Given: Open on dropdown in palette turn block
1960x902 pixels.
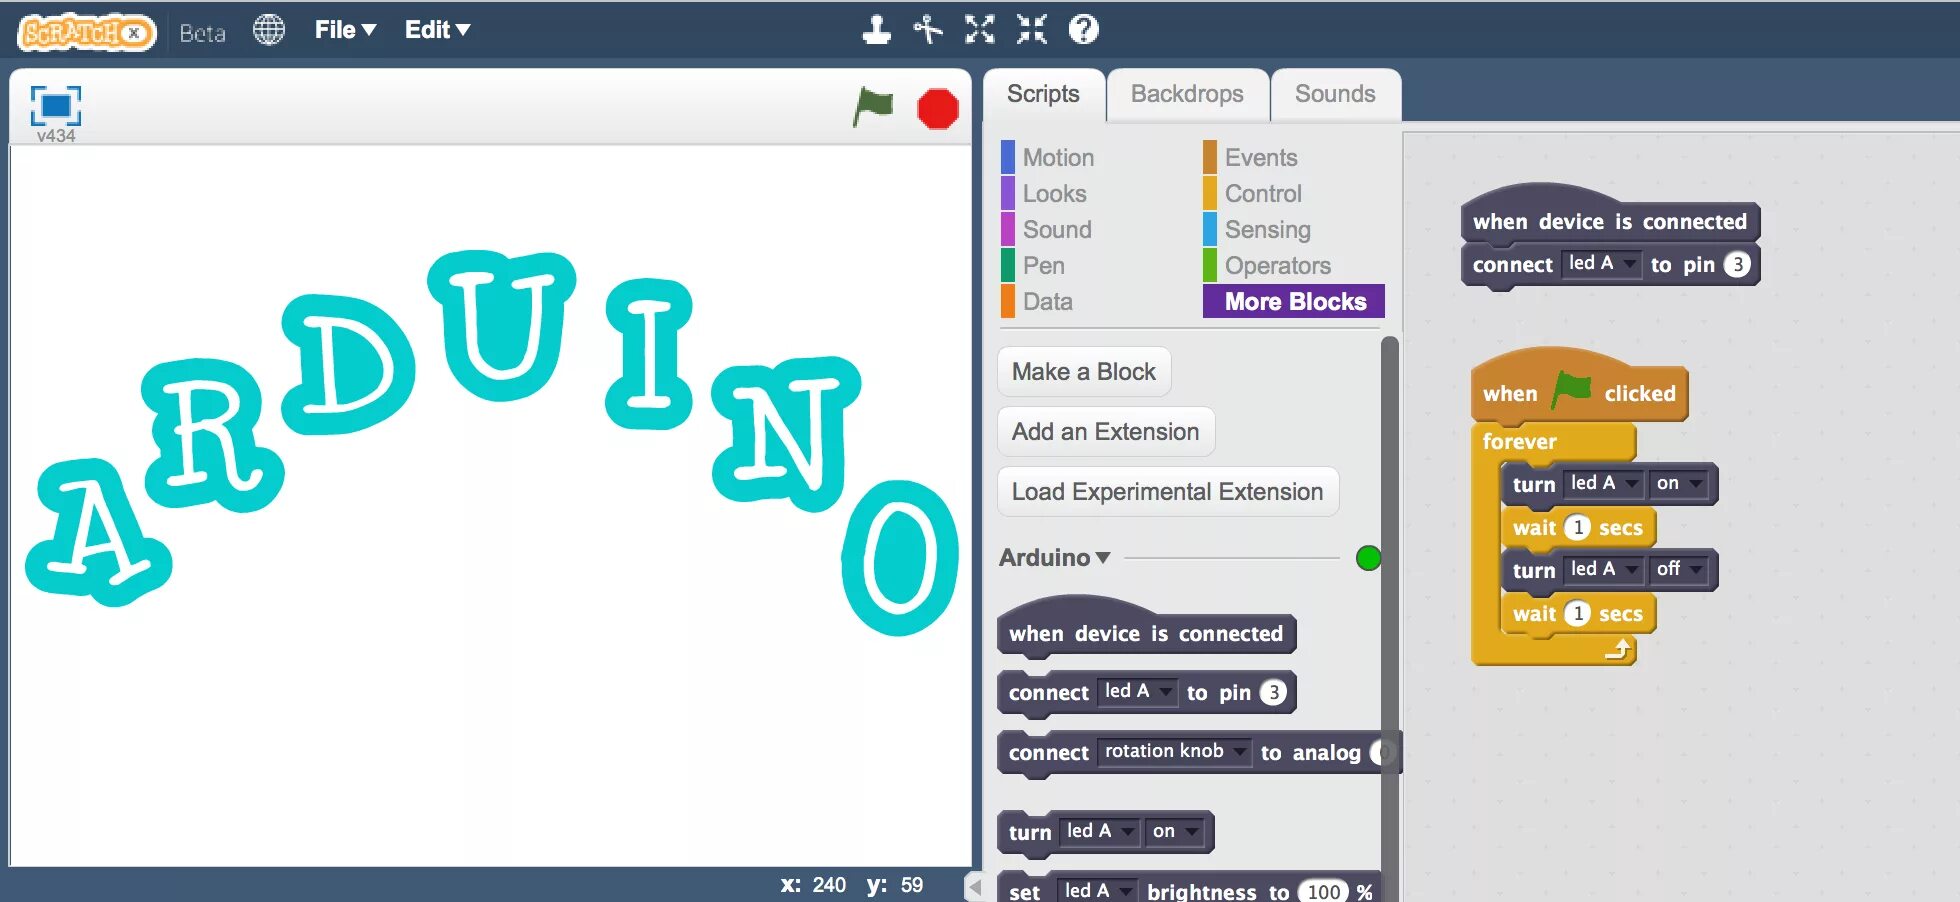Looking at the screenshot, I should point(1174,832).
